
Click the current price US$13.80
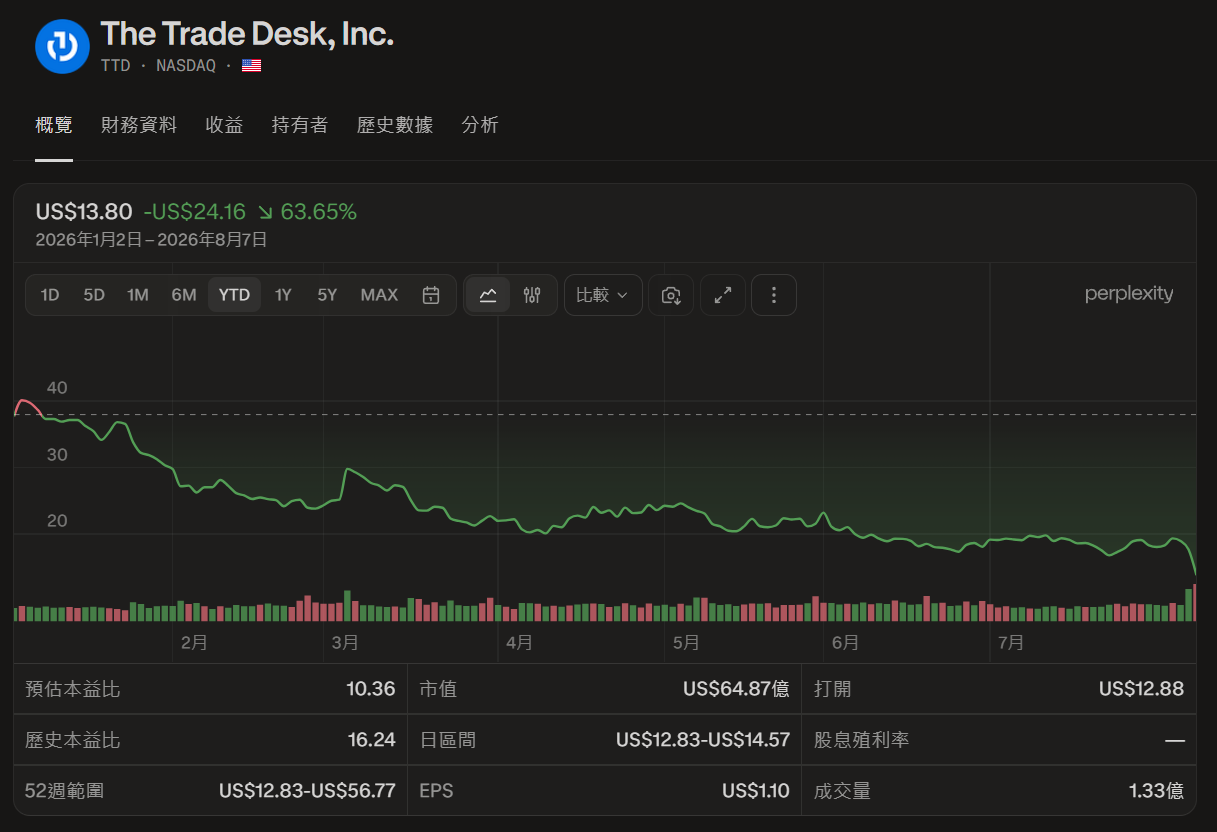(x=84, y=211)
